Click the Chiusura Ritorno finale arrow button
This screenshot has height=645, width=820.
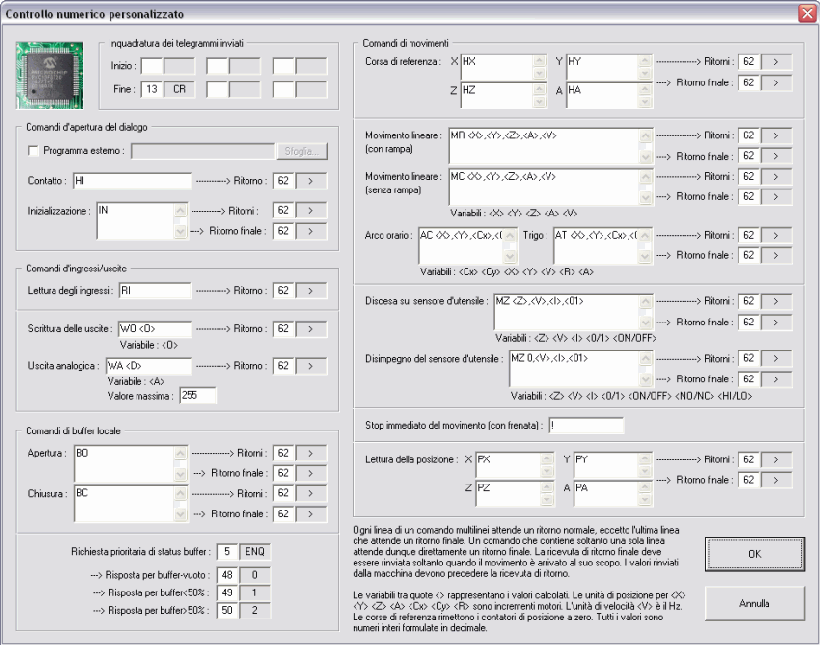311,514
